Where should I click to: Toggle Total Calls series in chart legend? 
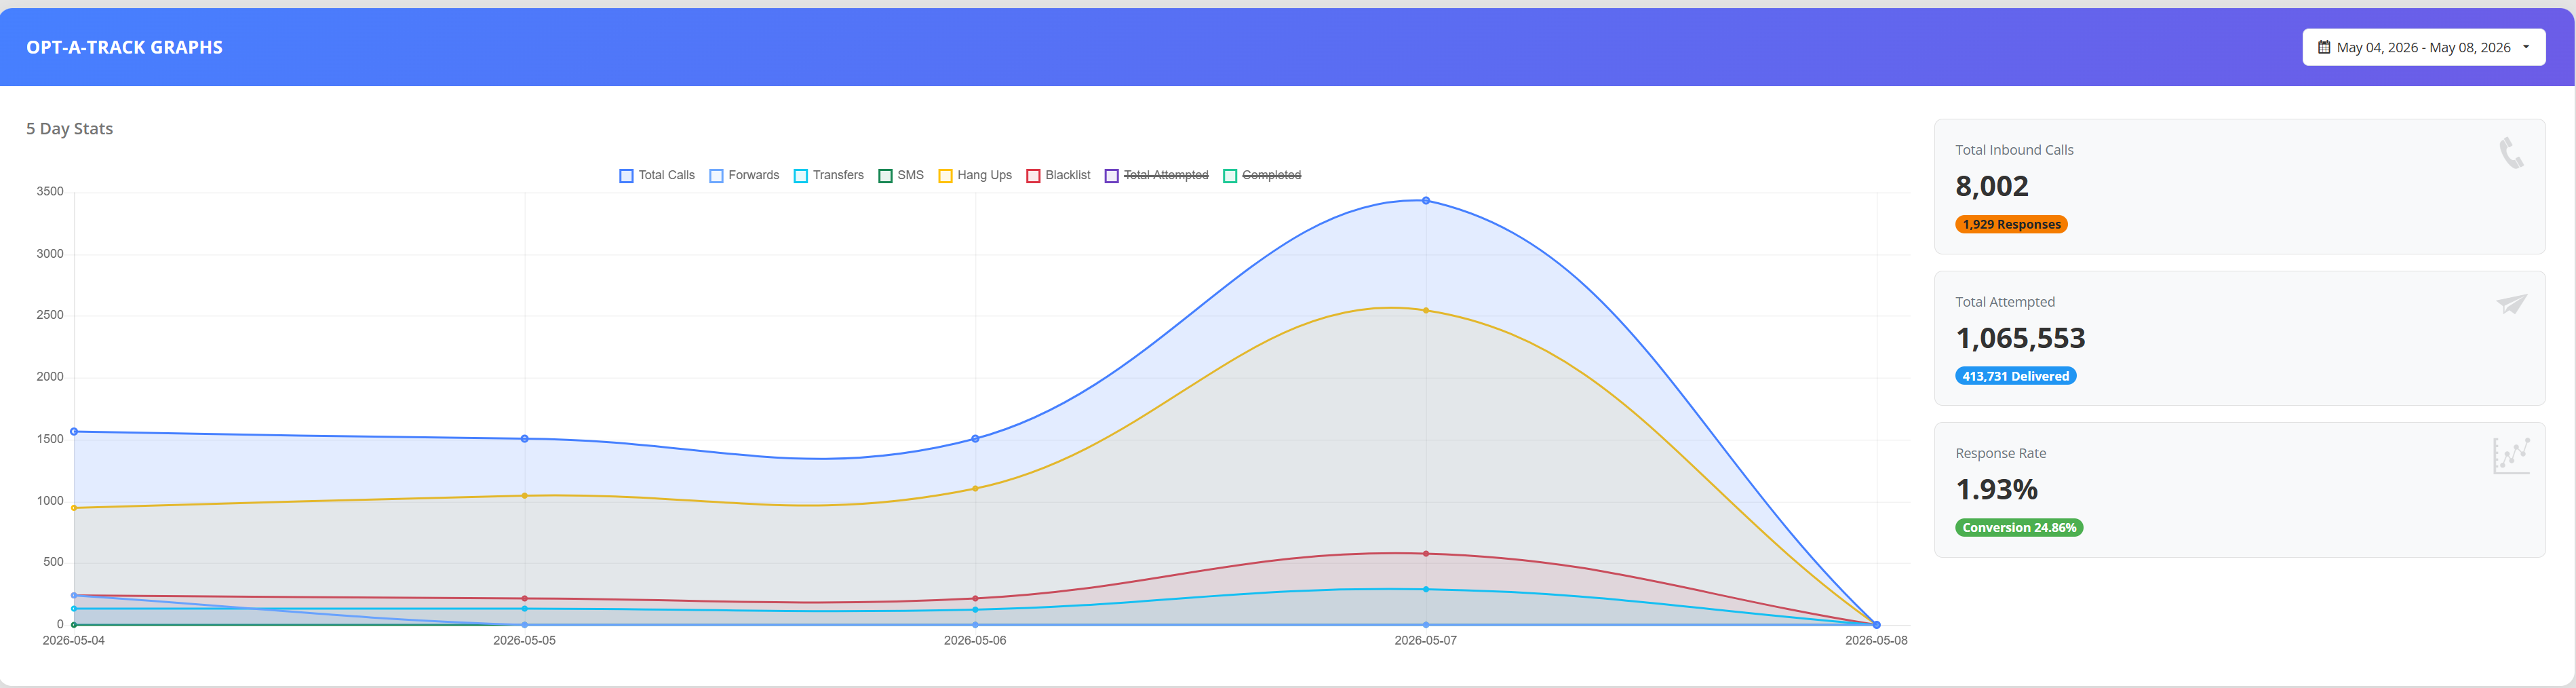[x=657, y=175]
